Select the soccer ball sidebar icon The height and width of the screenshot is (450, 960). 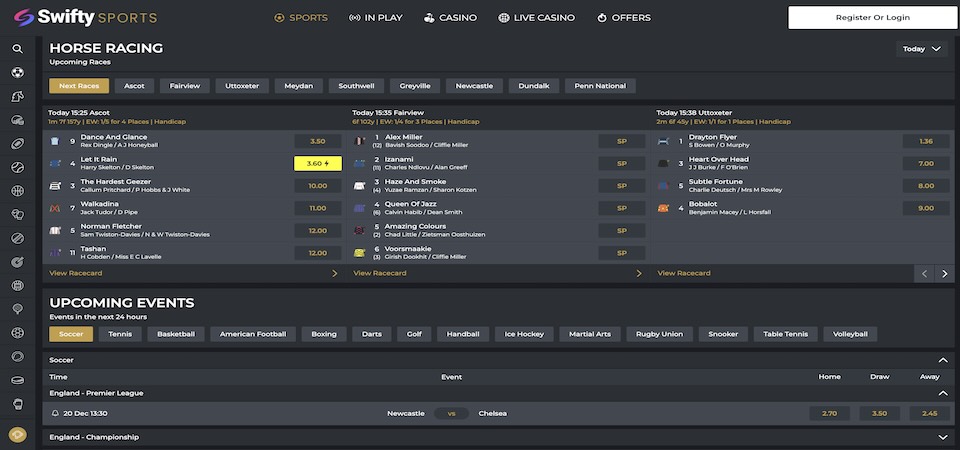point(18,73)
